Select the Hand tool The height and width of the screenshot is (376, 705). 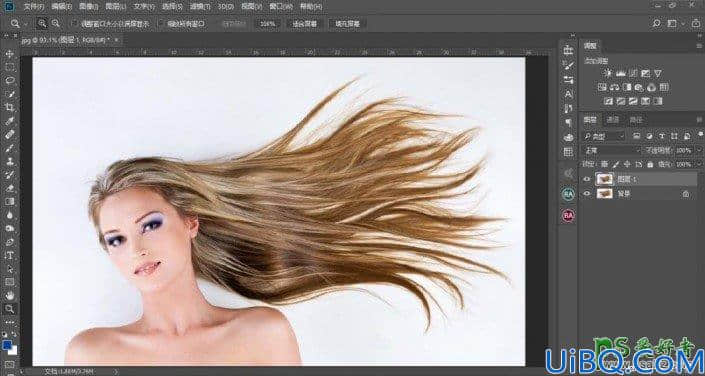(9, 295)
